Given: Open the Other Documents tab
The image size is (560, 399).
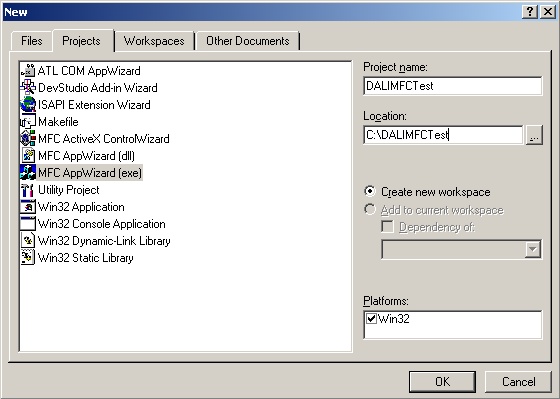Looking at the screenshot, I should [248, 41].
